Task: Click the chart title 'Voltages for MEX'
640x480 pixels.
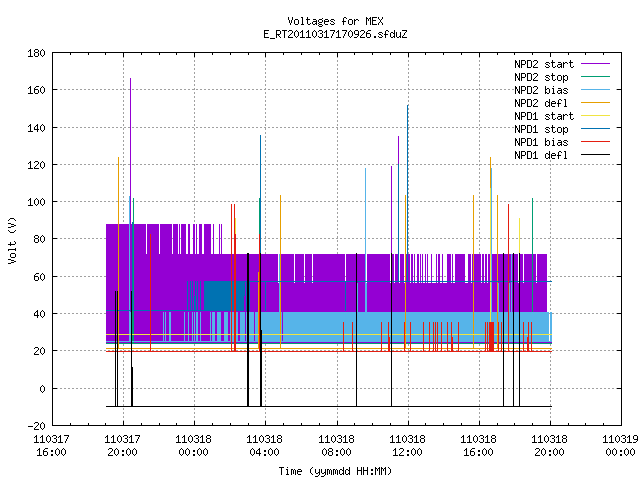Action: [335, 21]
